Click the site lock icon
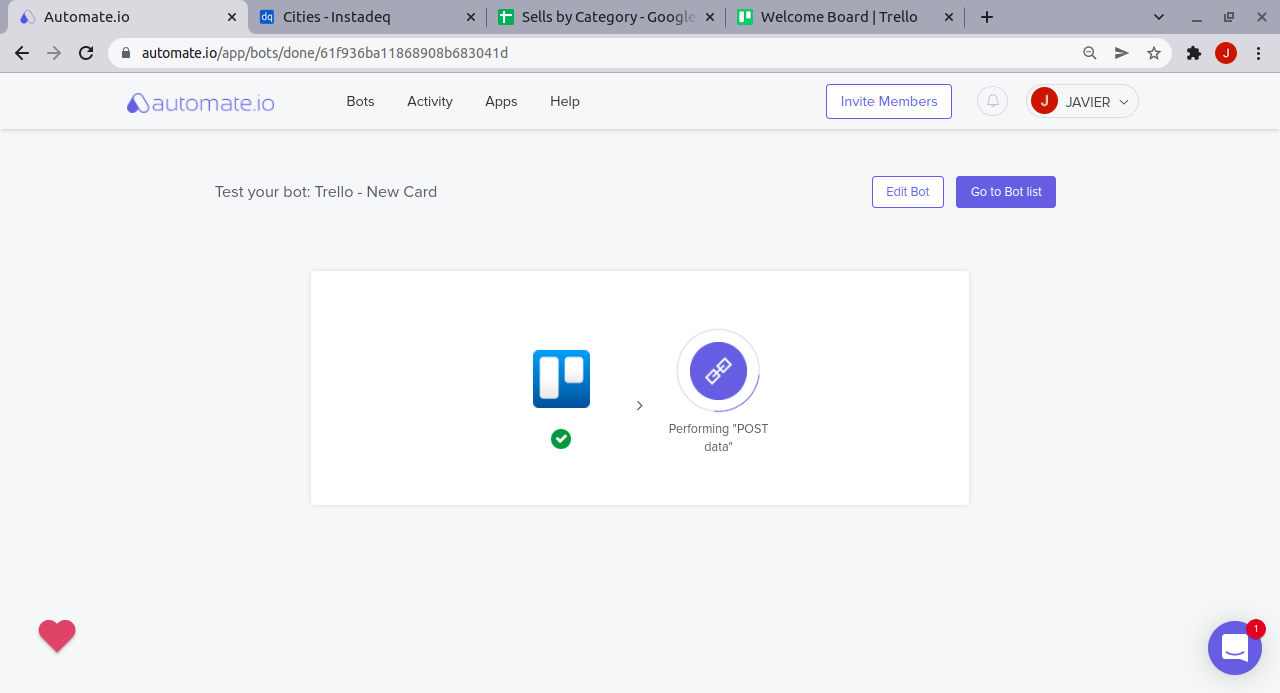Image resolution: width=1280 pixels, height=693 pixels. [x=126, y=53]
